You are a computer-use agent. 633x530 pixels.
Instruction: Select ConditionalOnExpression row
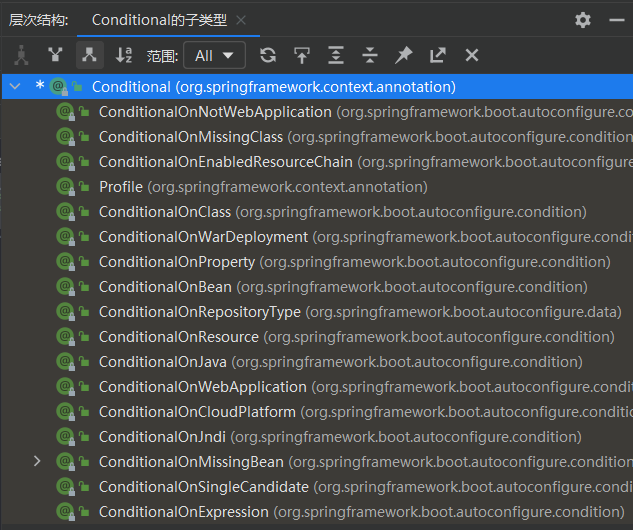coord(317,512)
